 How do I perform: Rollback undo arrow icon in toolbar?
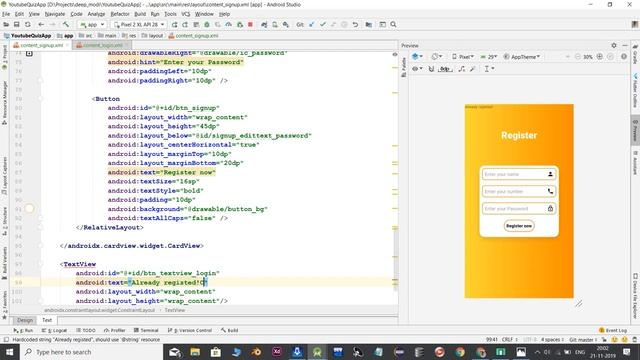coord(355,24)
